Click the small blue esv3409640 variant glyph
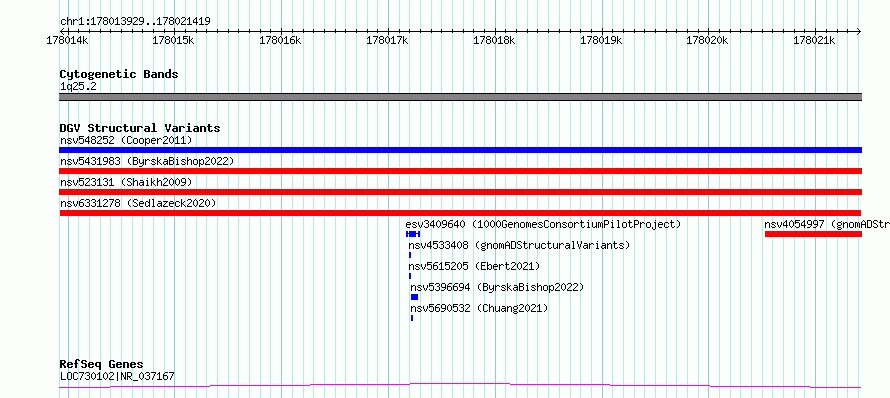The height and width of the screenshot is (398, 890). [x=413, y=234]
